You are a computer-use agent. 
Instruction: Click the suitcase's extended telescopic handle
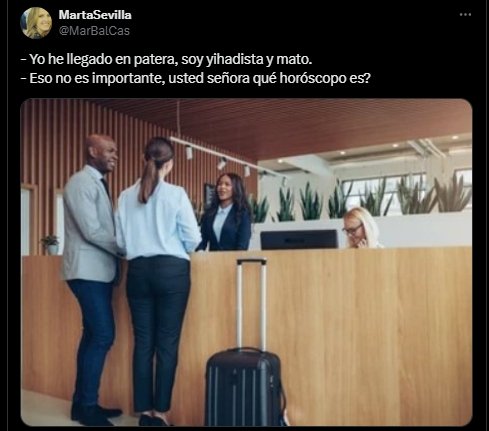coord(252,304)
